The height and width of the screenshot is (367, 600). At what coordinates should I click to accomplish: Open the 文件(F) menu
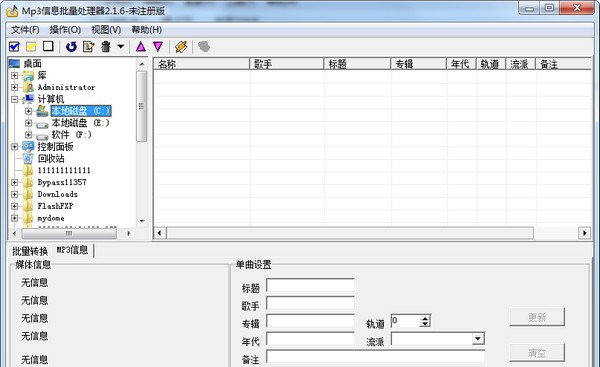point(25,30)
